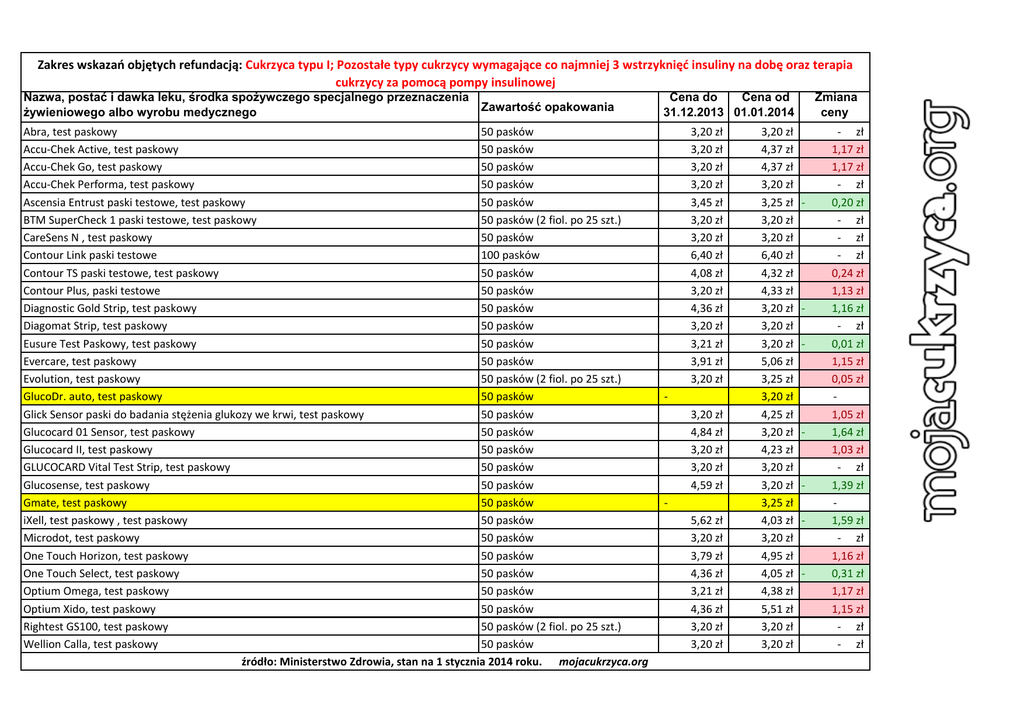1024x725 pixels.
Task: Select the Accu-Chek Performa product name
Action: pyautogui.click(x=109, y=185)
